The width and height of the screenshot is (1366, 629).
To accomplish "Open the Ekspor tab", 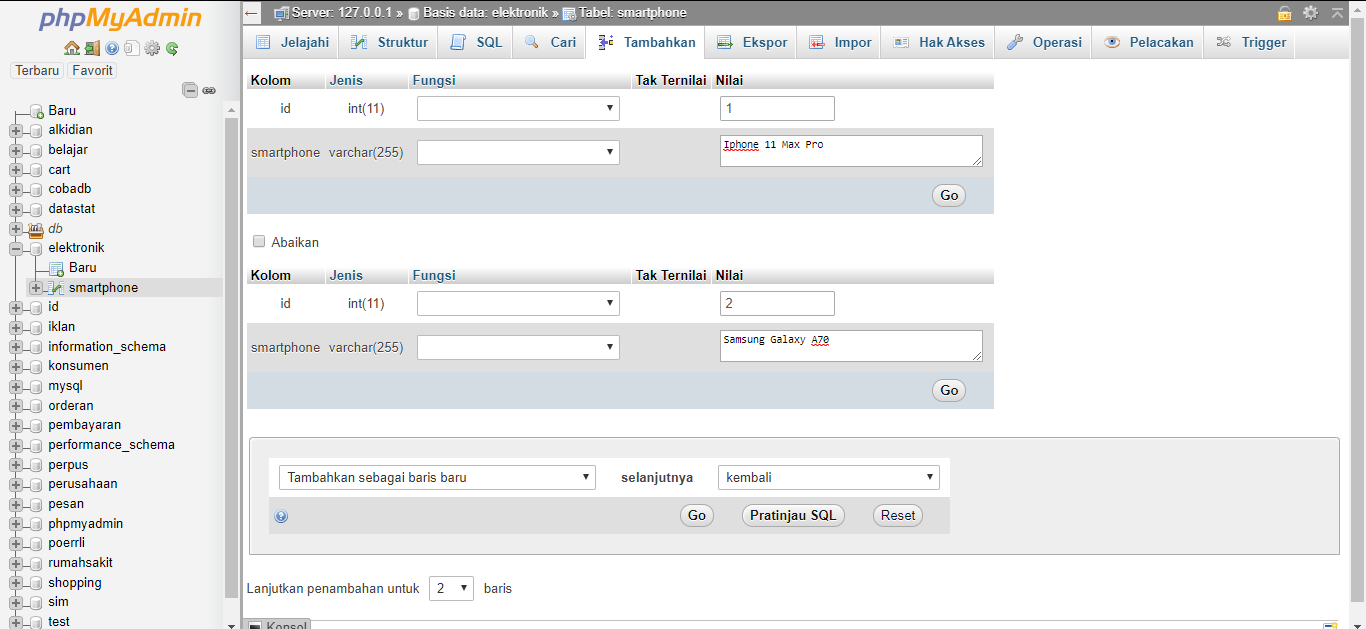I will 751,43.
